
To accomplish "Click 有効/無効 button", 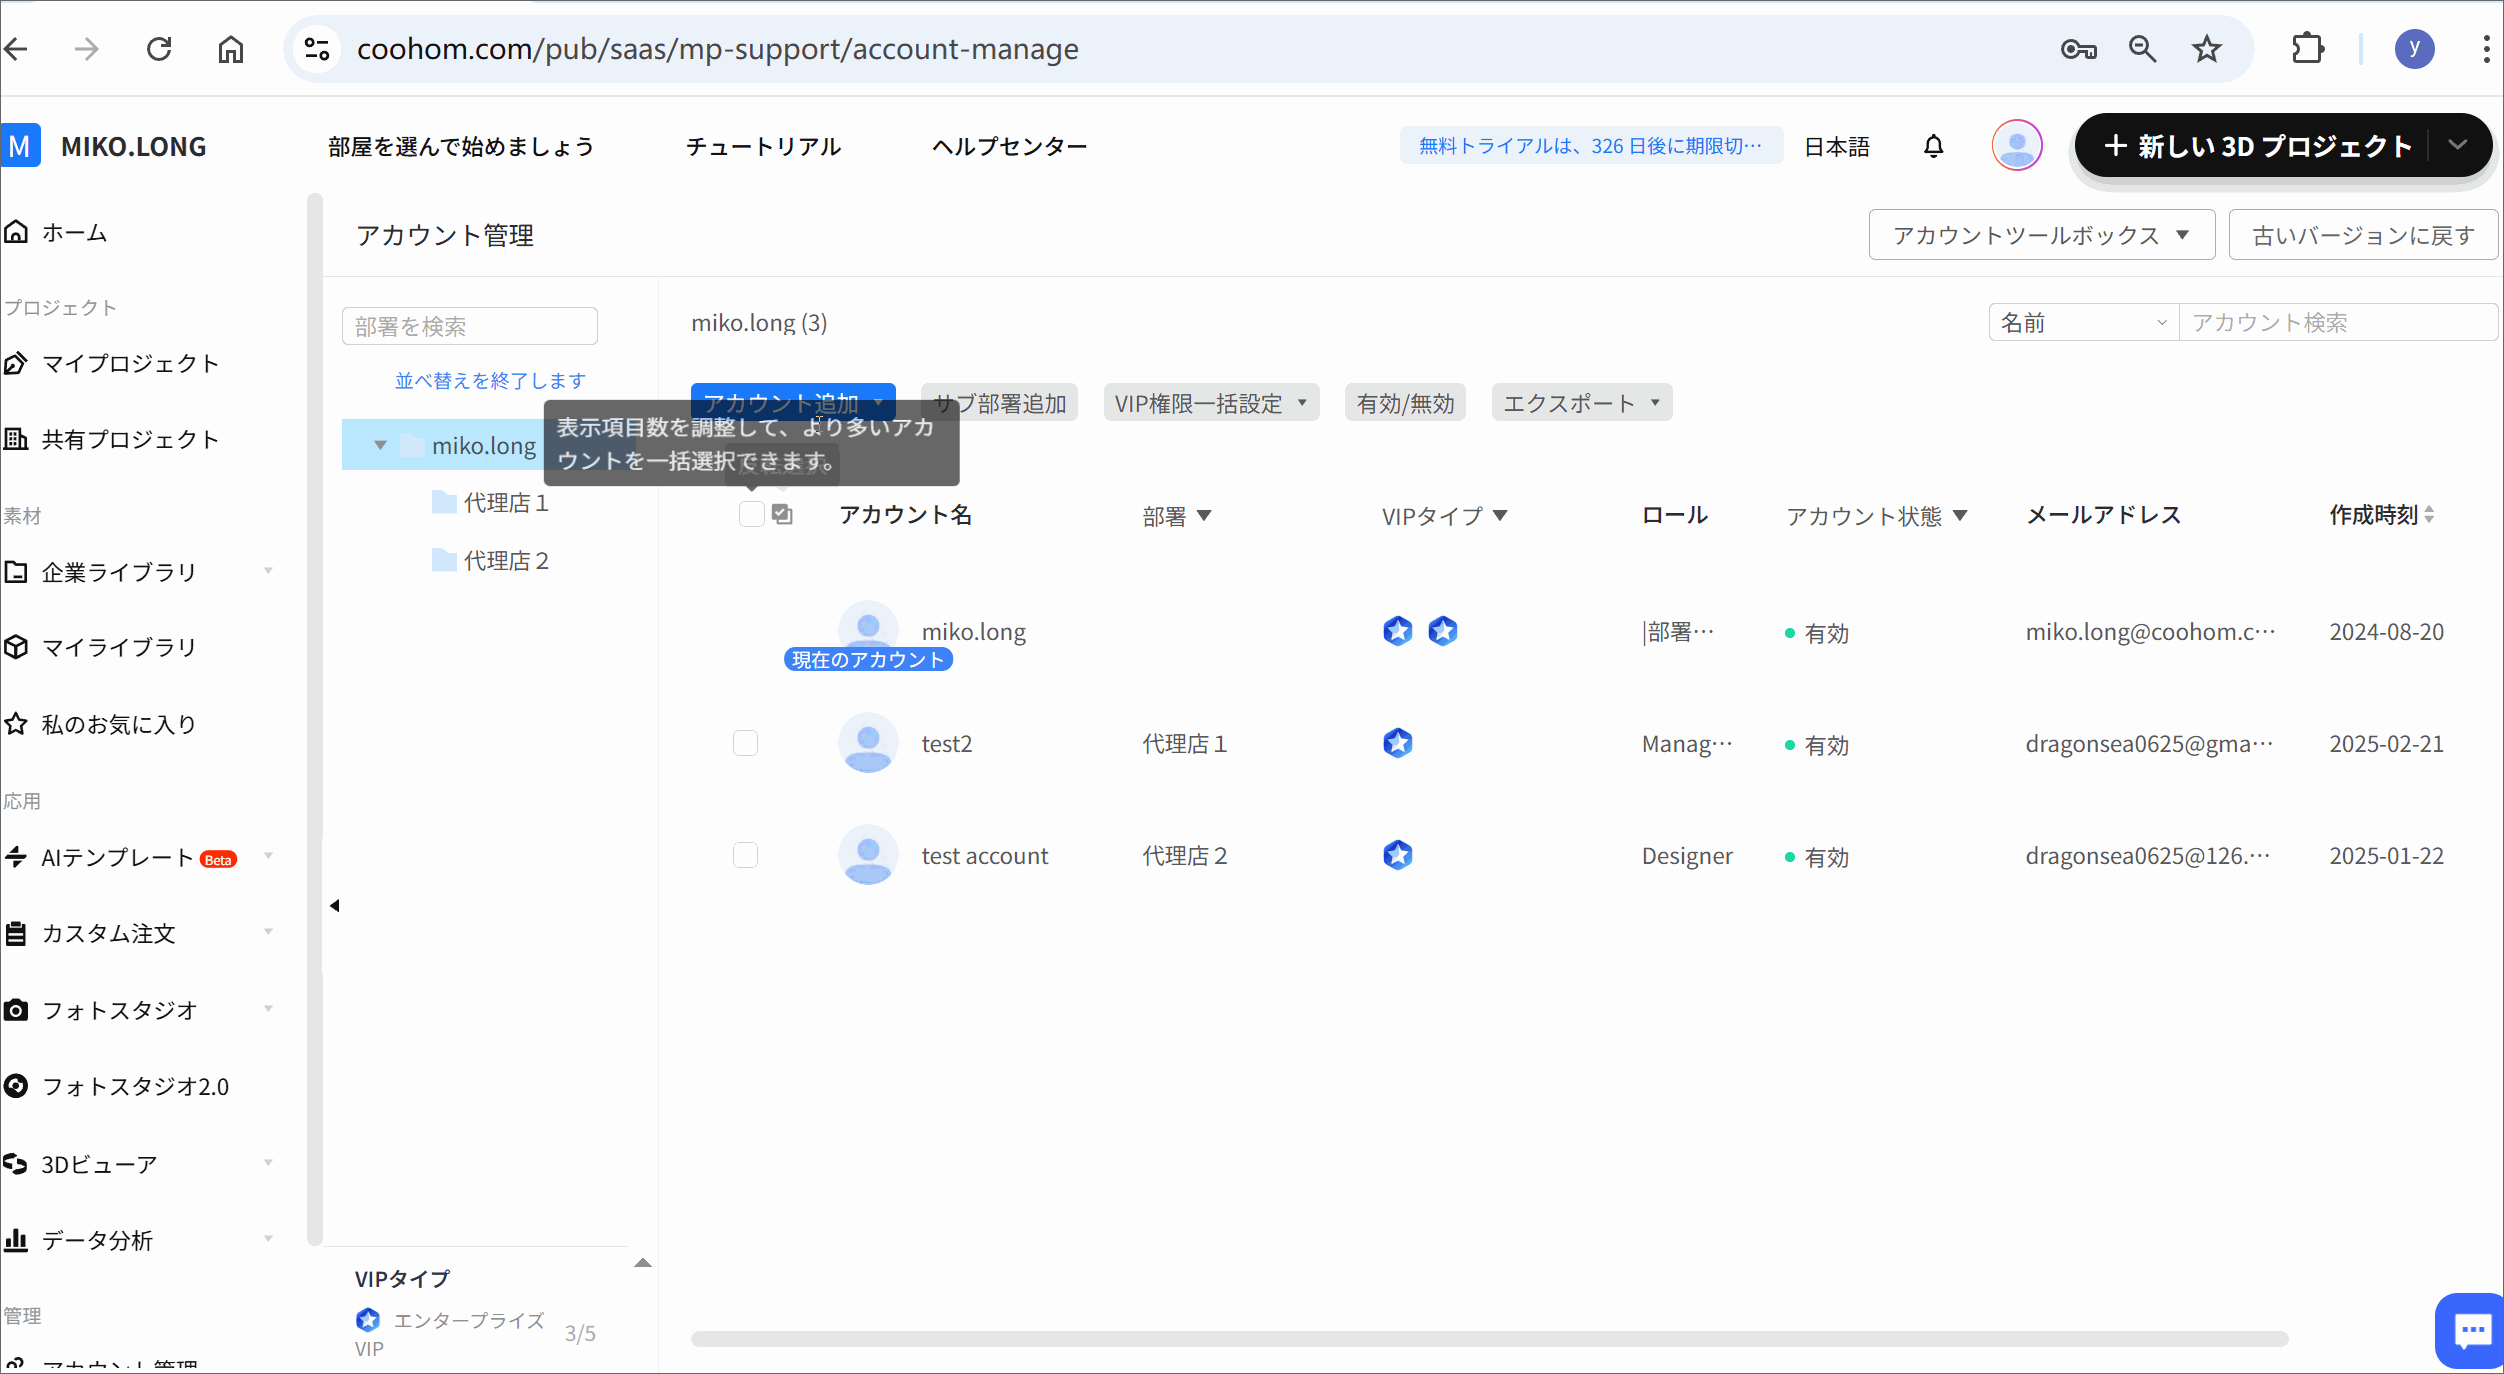I will click(1405, 403).
